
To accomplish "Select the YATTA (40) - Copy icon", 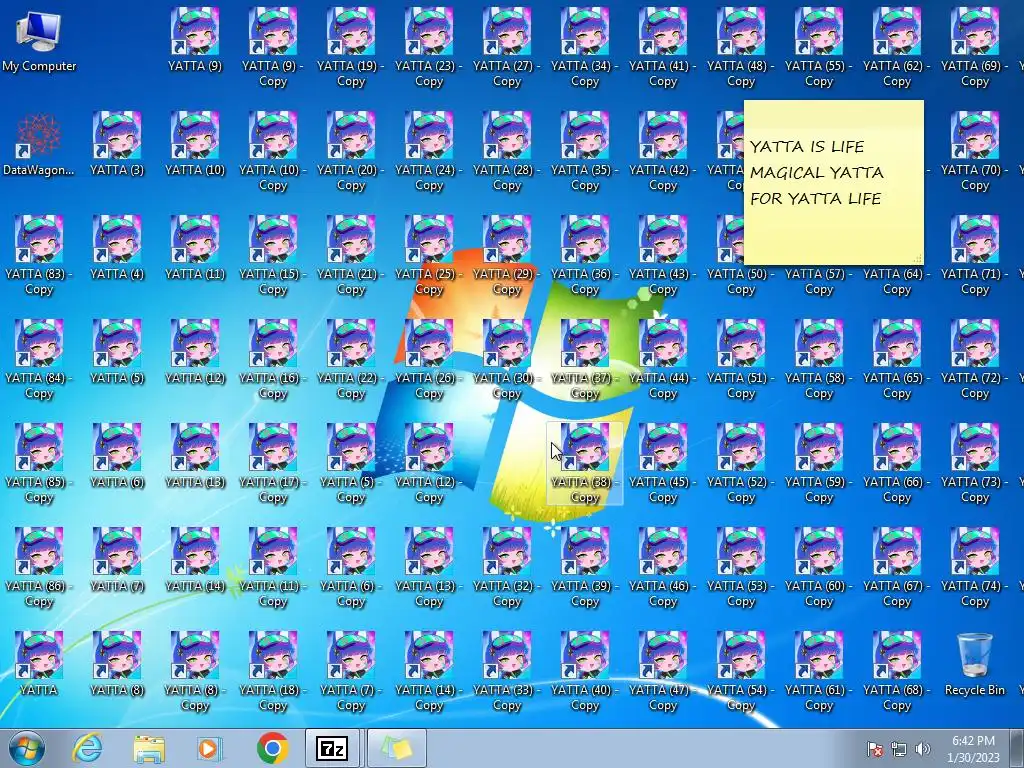I will (584, 671).
